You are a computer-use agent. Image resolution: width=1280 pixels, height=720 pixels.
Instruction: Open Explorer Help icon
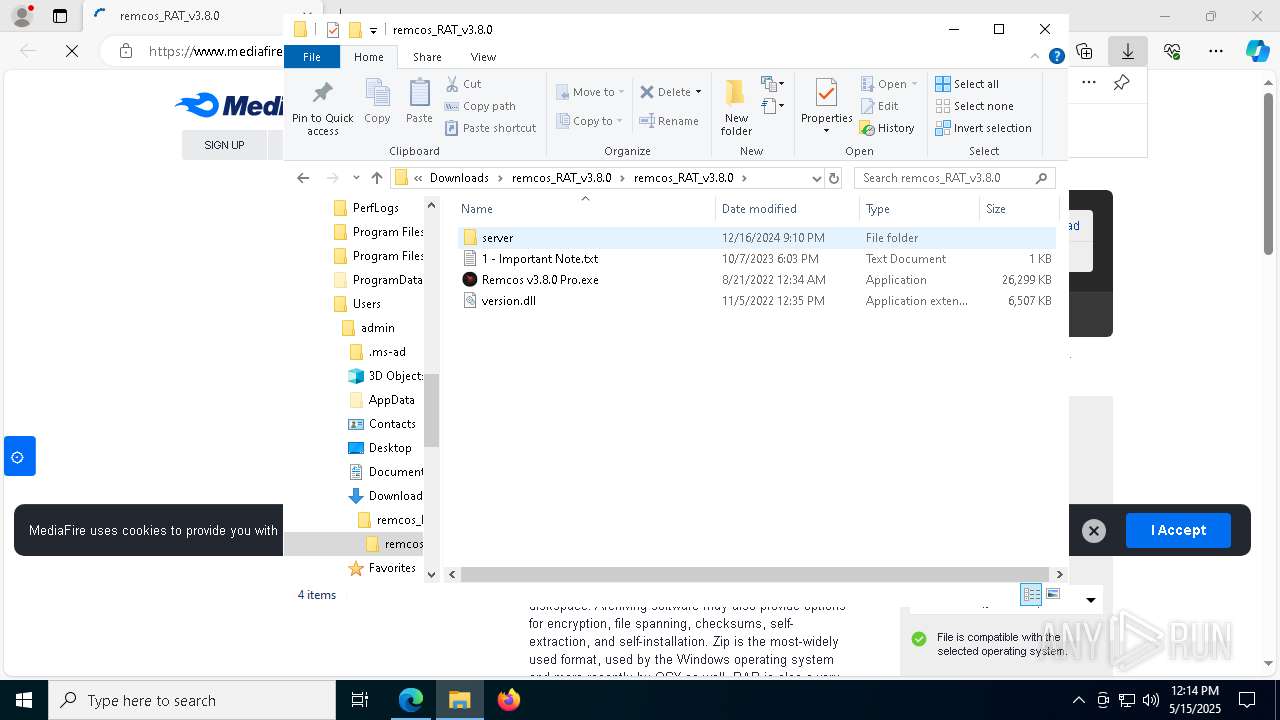pos(1056,57)
